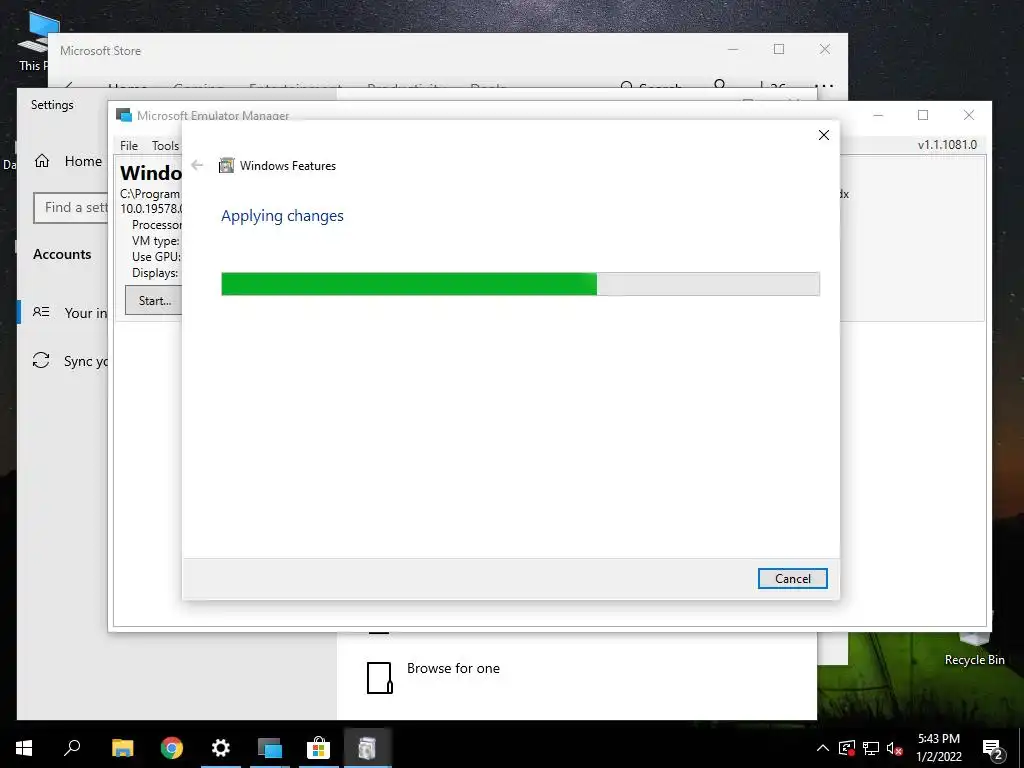Open Microsoft Store from taskbar
Screen dimensions: 1024x768
pos(318,748)
